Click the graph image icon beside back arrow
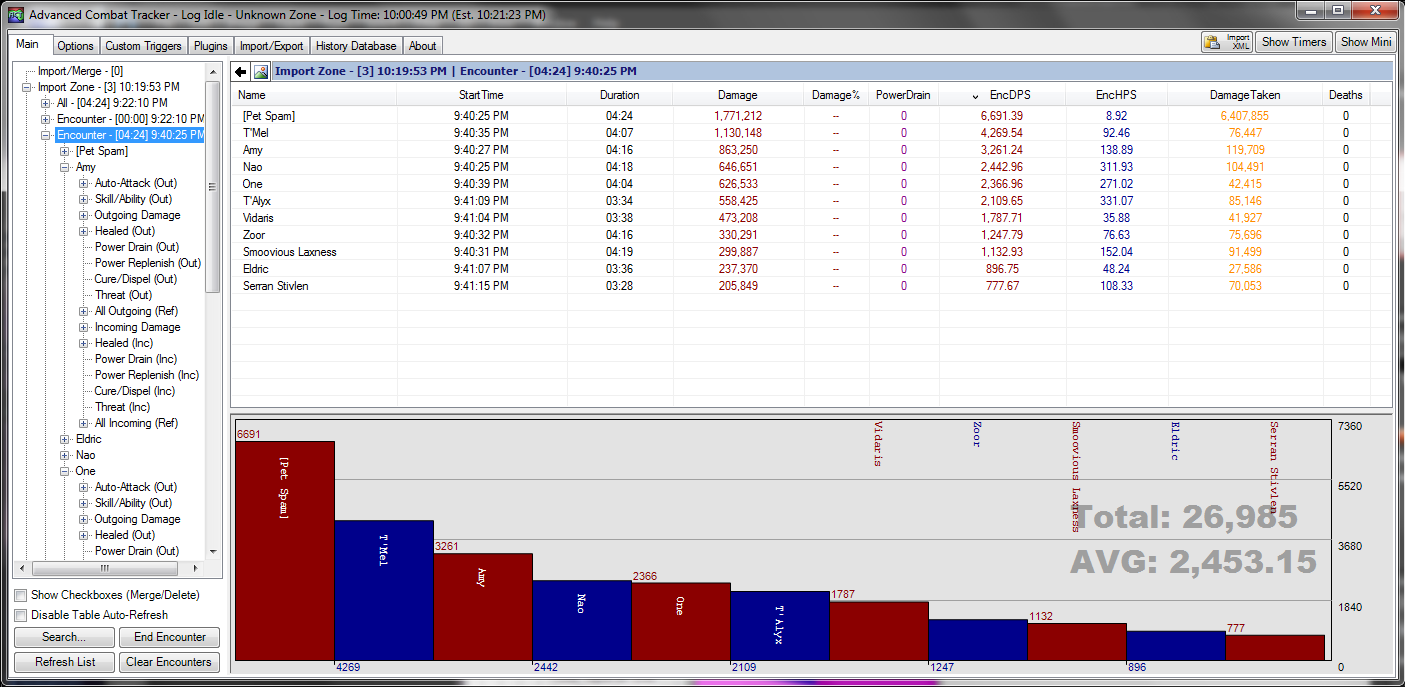The width and height of the screenshot is (1405, 687). pyautogui.click(x=261, y=72)
